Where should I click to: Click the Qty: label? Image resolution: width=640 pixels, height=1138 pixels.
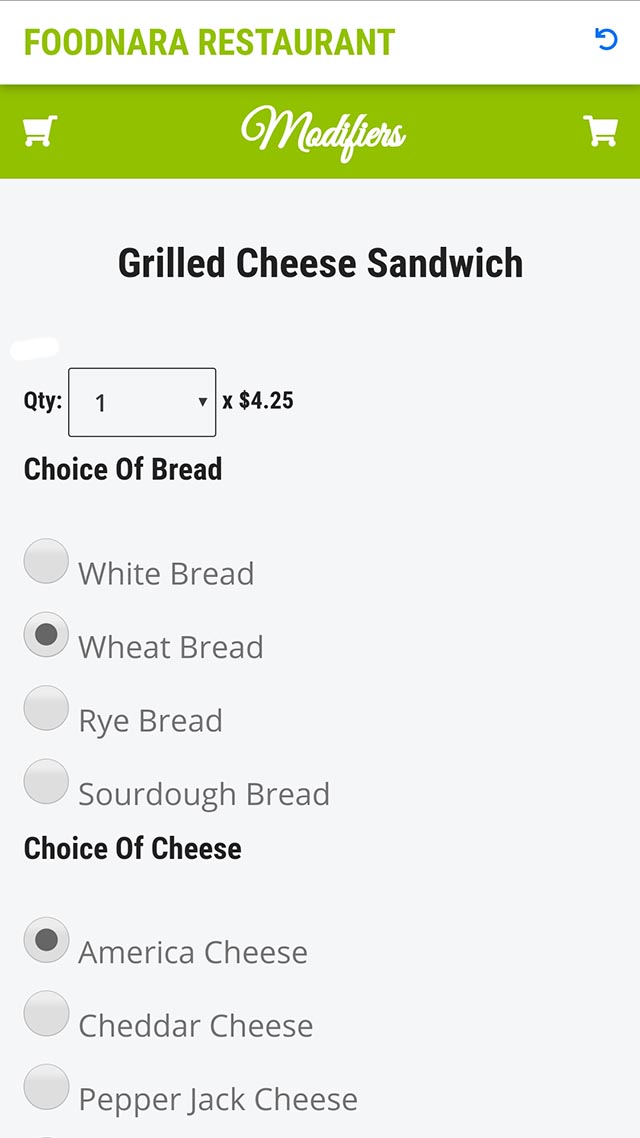pyautogui.click(x=43, y=401)
